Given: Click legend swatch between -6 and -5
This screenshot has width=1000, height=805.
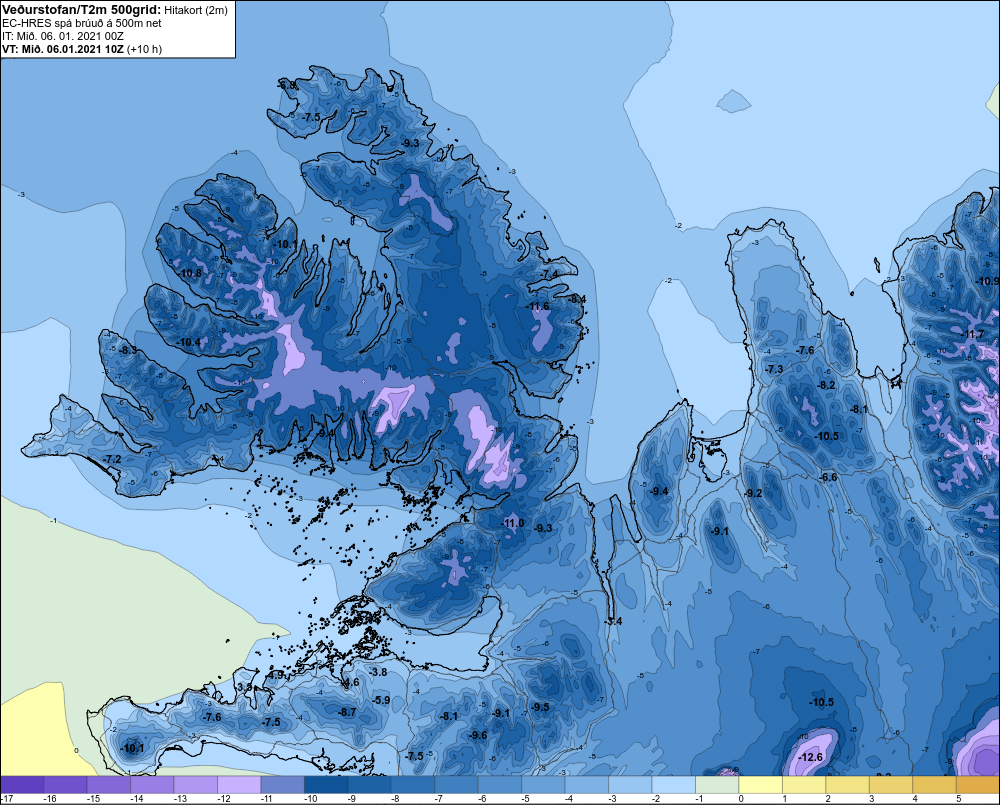Looking at the screenshot, I should 499,785.
